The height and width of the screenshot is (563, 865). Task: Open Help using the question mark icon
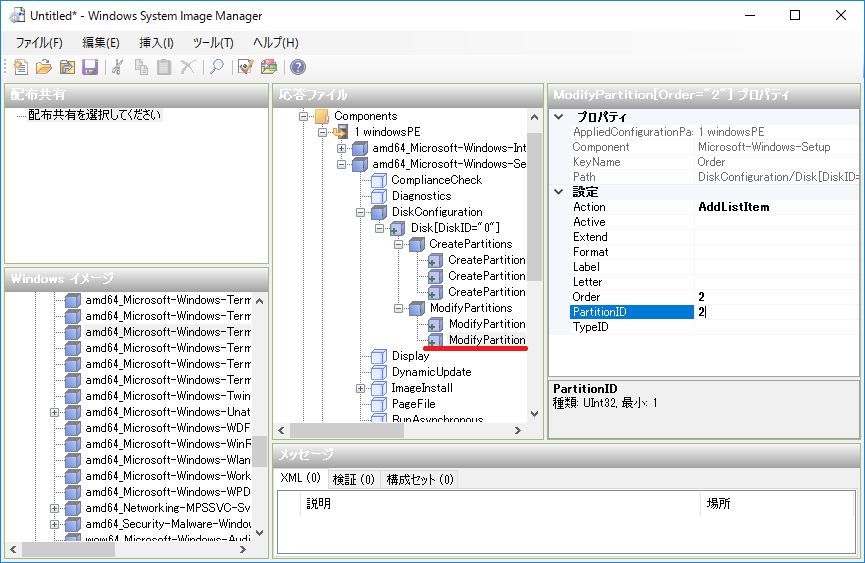click(x=297, y=67)
